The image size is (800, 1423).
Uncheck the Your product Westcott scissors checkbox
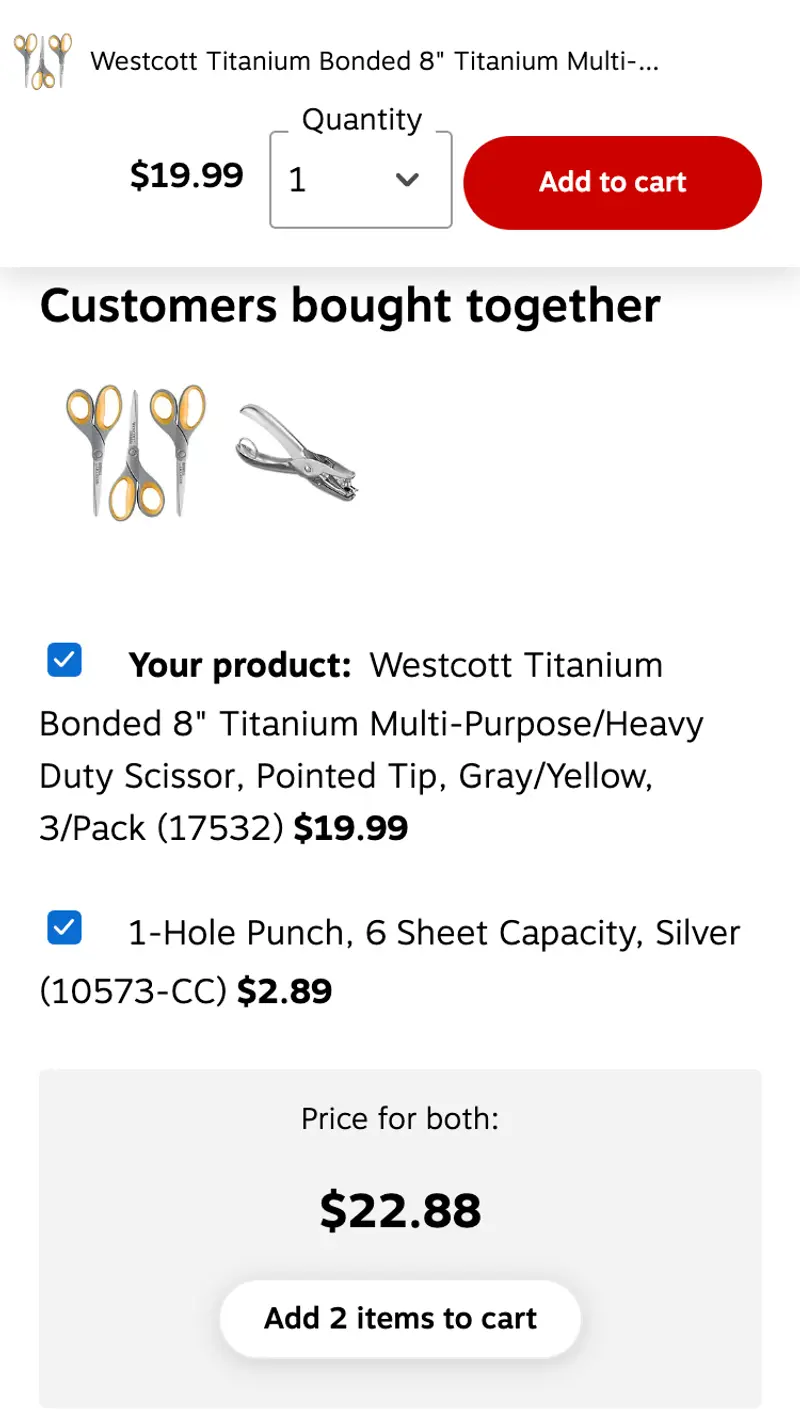65,660
